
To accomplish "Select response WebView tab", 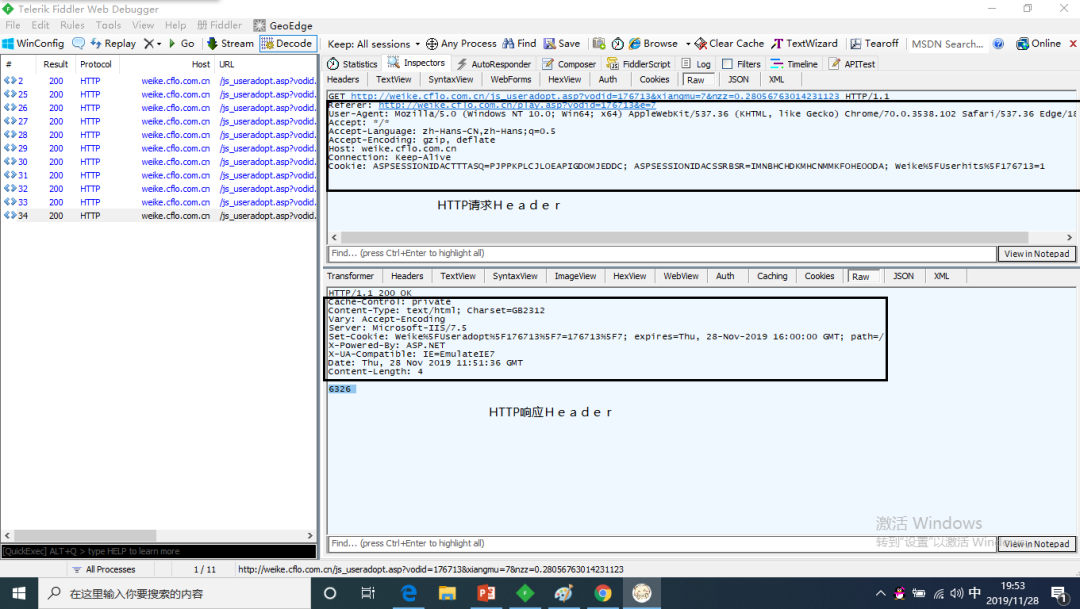I will point(681,276).
